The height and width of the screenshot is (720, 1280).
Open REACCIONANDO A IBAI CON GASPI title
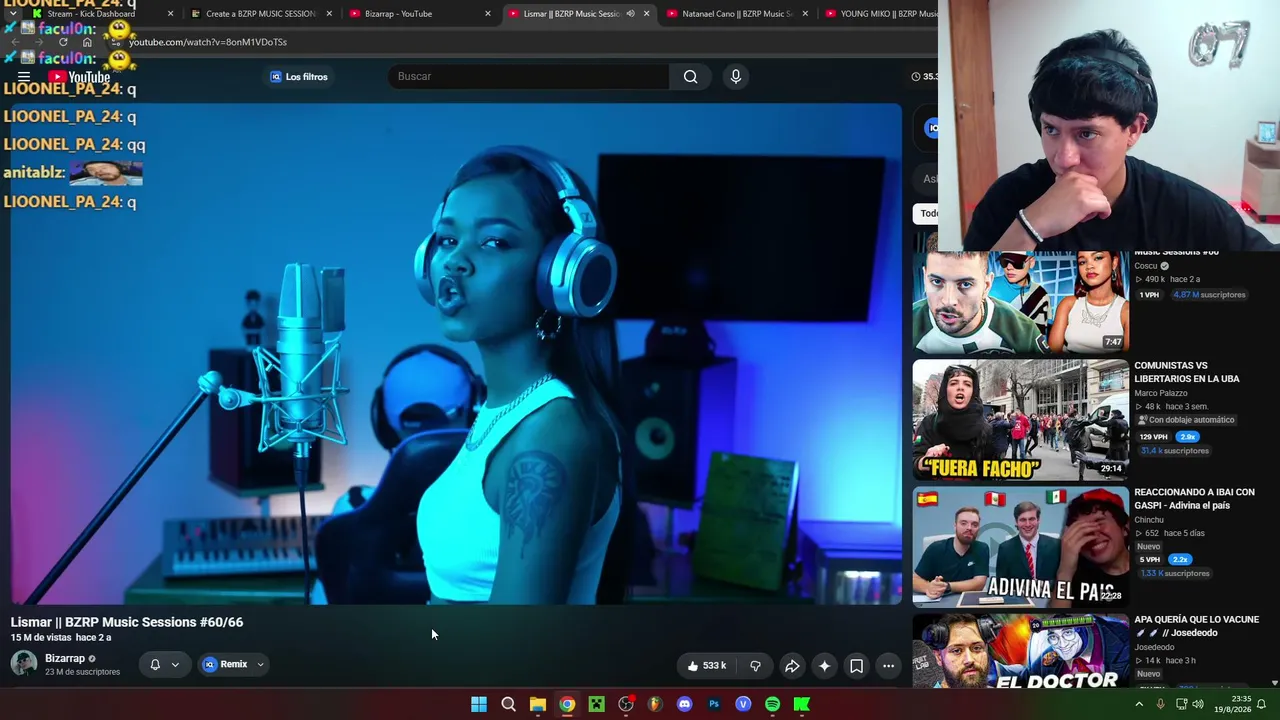coord(1194,499)
